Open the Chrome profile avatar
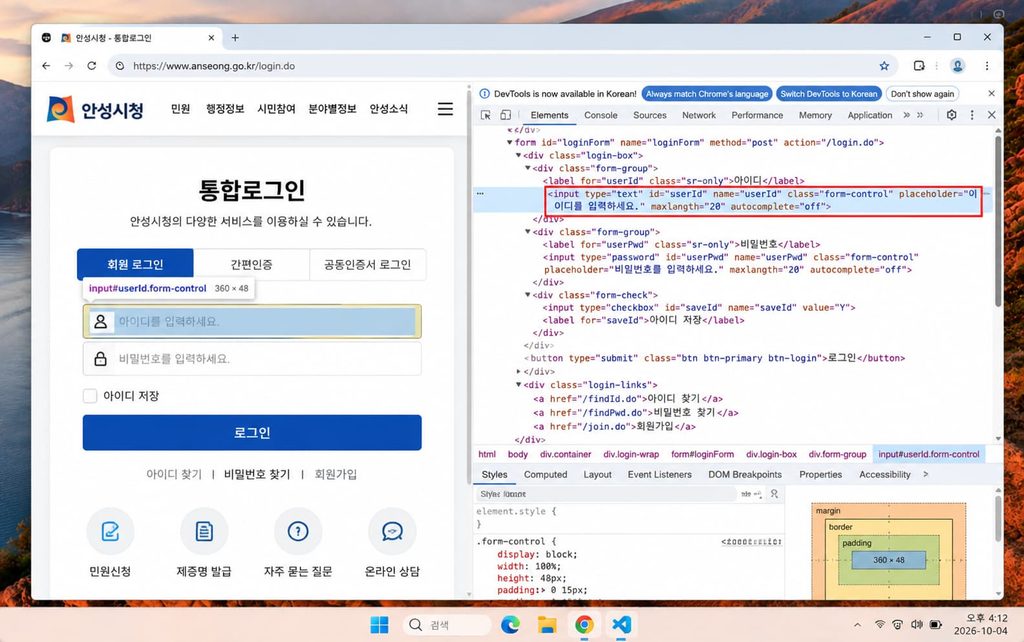This screenshot has height=642, width=1024. coord(957,66)
